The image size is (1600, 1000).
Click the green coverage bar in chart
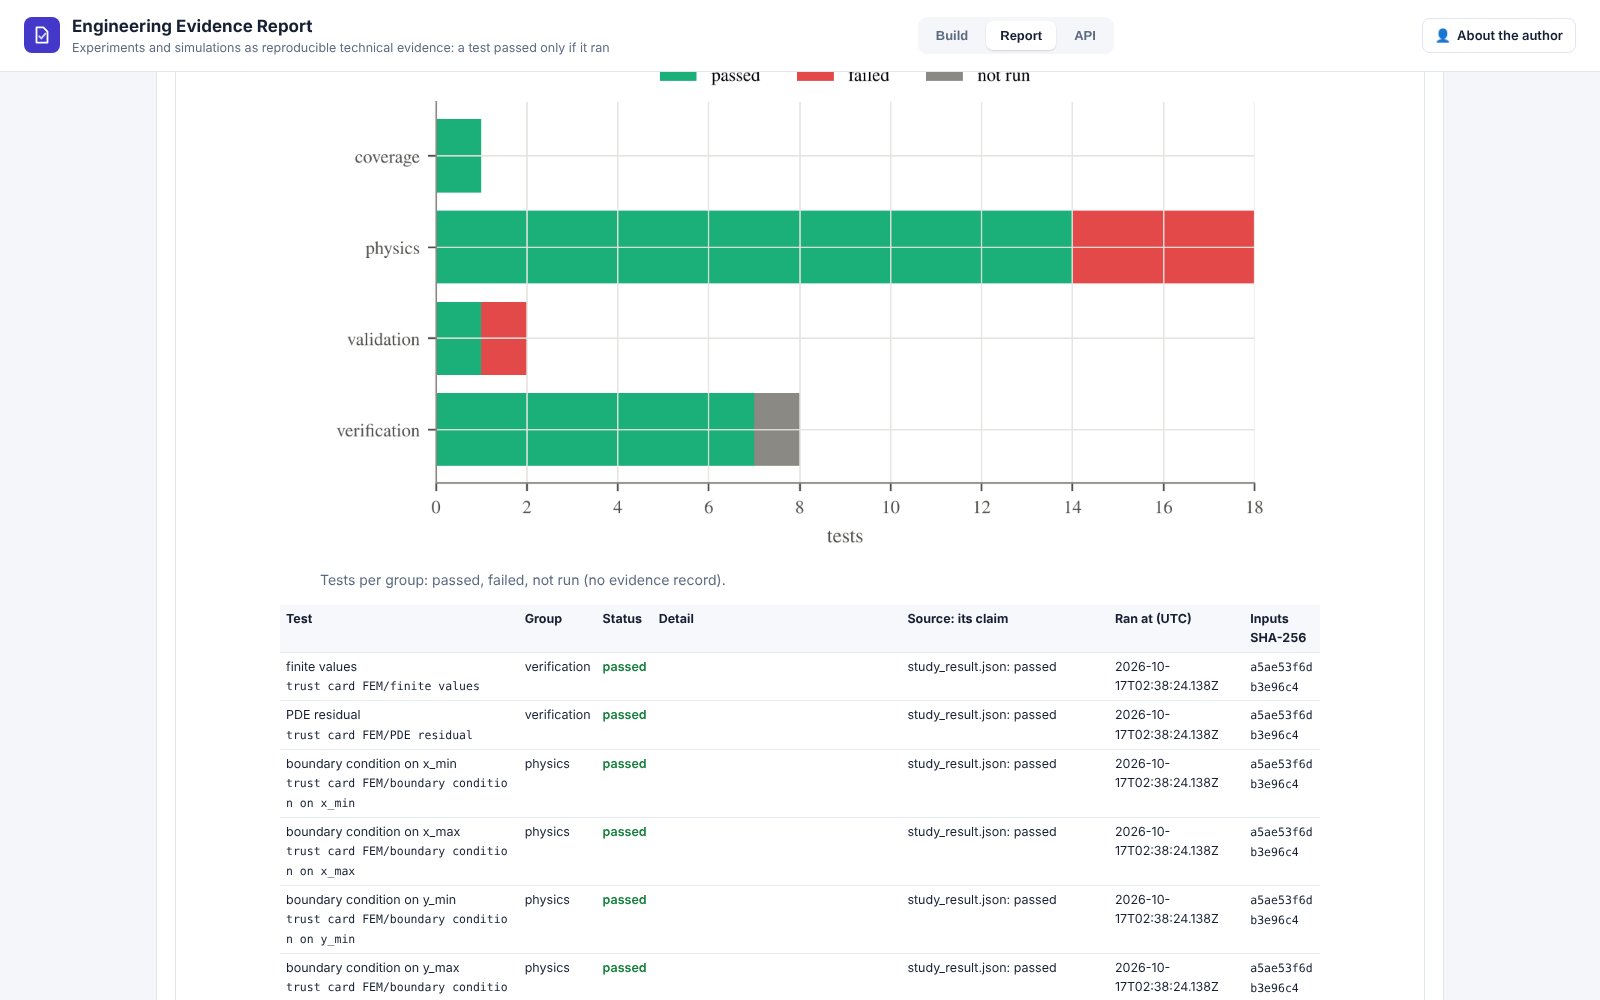click(x=458, y=156)
